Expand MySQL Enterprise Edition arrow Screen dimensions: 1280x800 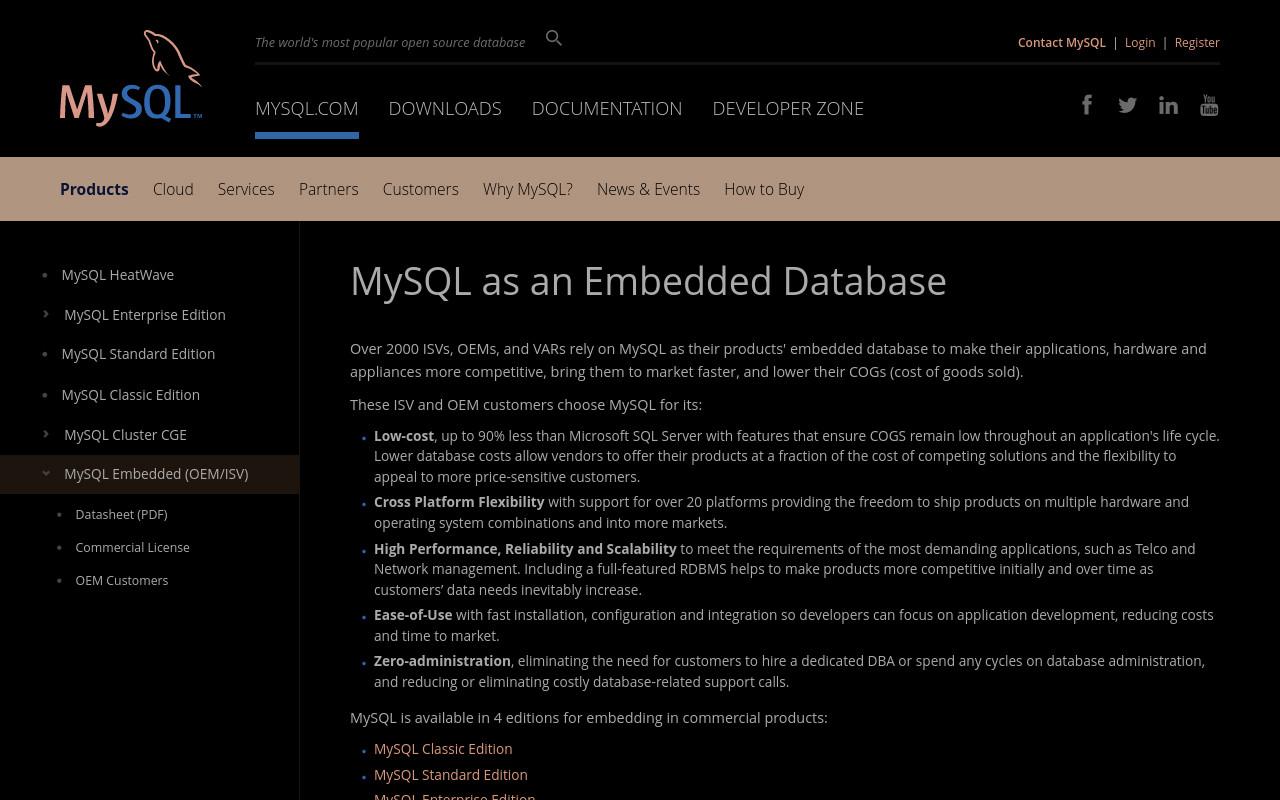(46, 314)
